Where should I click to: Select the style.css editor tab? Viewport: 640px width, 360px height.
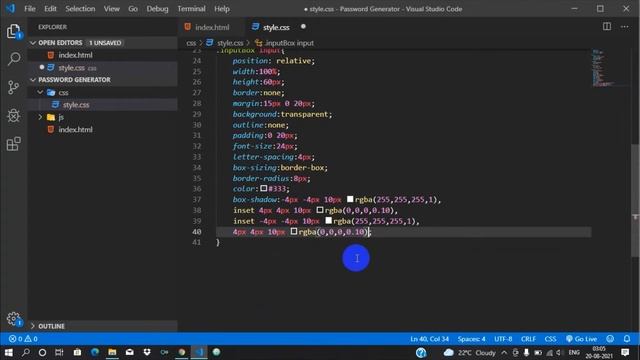[x=280, y=27]
